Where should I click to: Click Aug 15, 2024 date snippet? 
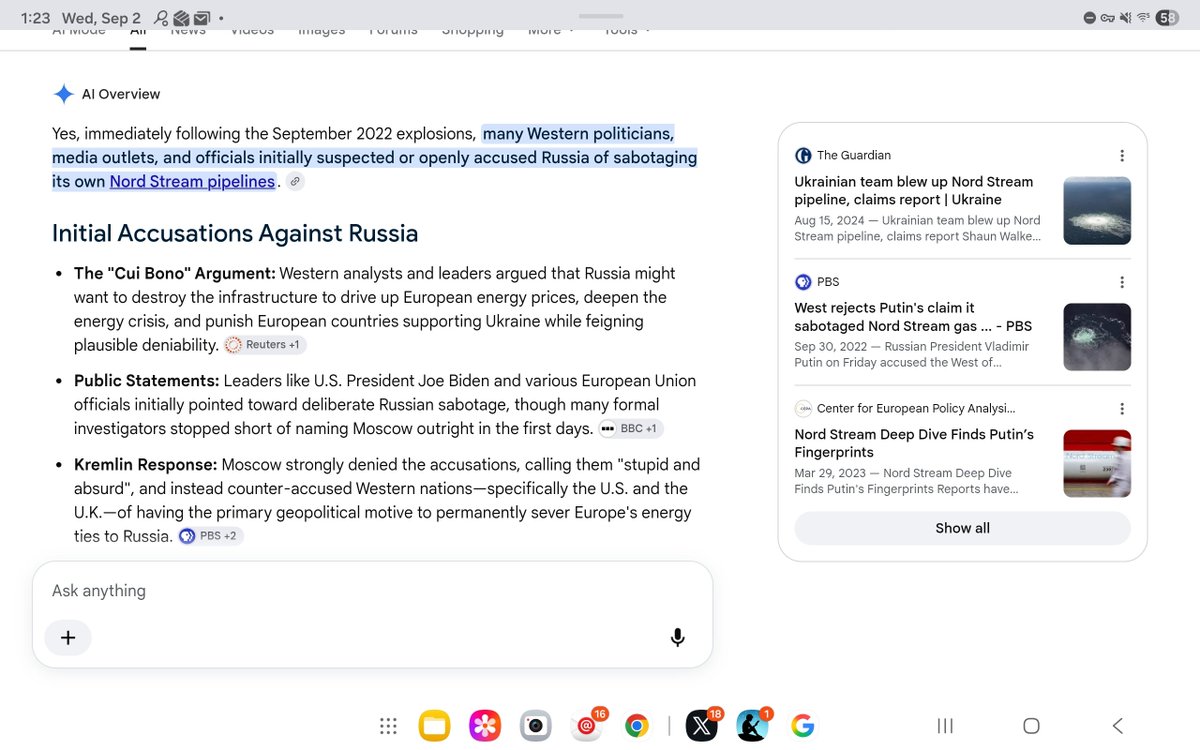coord(829,220)
